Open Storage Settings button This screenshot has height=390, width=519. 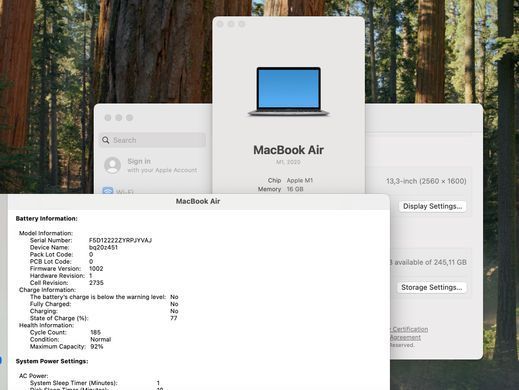click(x=431, y=287)
